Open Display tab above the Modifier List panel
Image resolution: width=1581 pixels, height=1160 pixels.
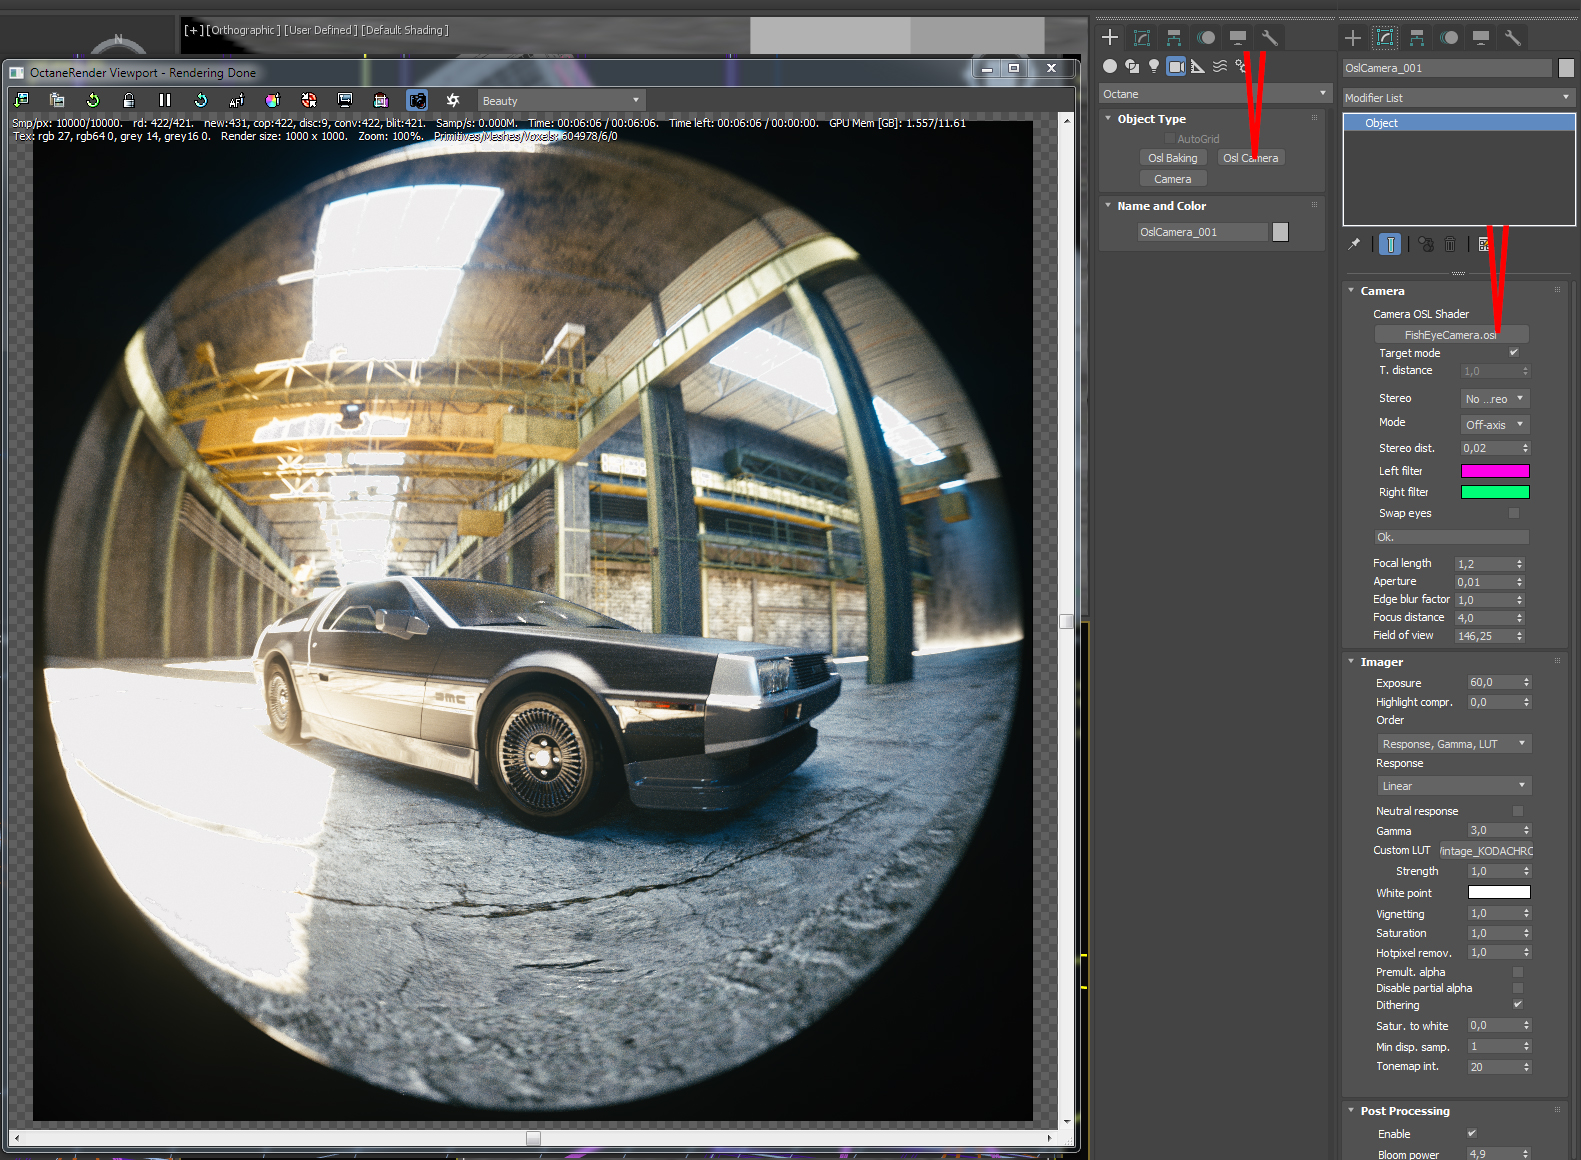(x=1481, y=38)
